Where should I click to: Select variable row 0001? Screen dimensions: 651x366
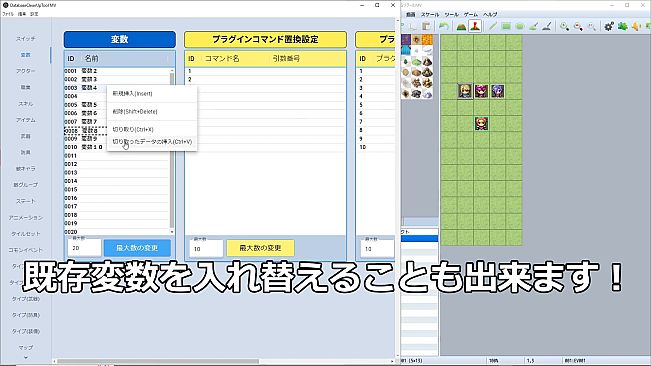tap(117, 71)
